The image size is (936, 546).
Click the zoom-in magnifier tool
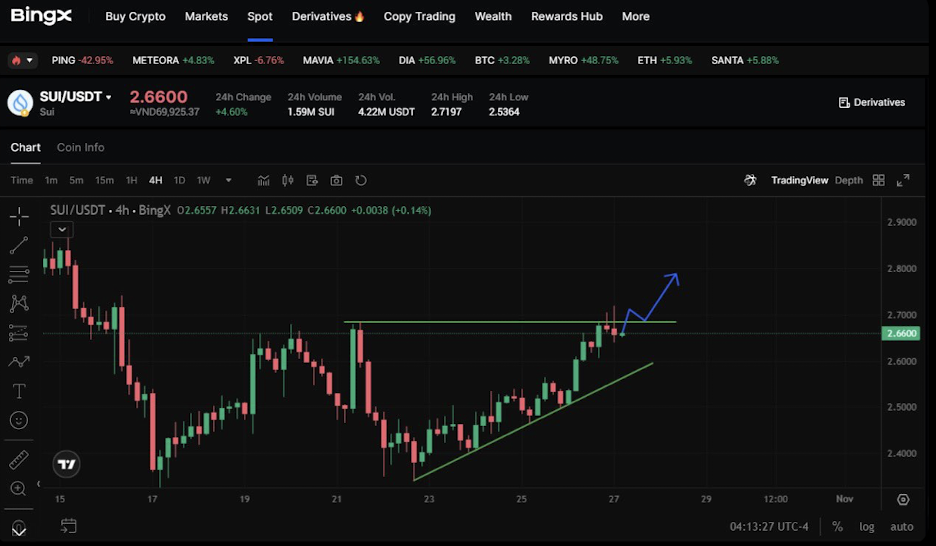[x=19, y=489]
